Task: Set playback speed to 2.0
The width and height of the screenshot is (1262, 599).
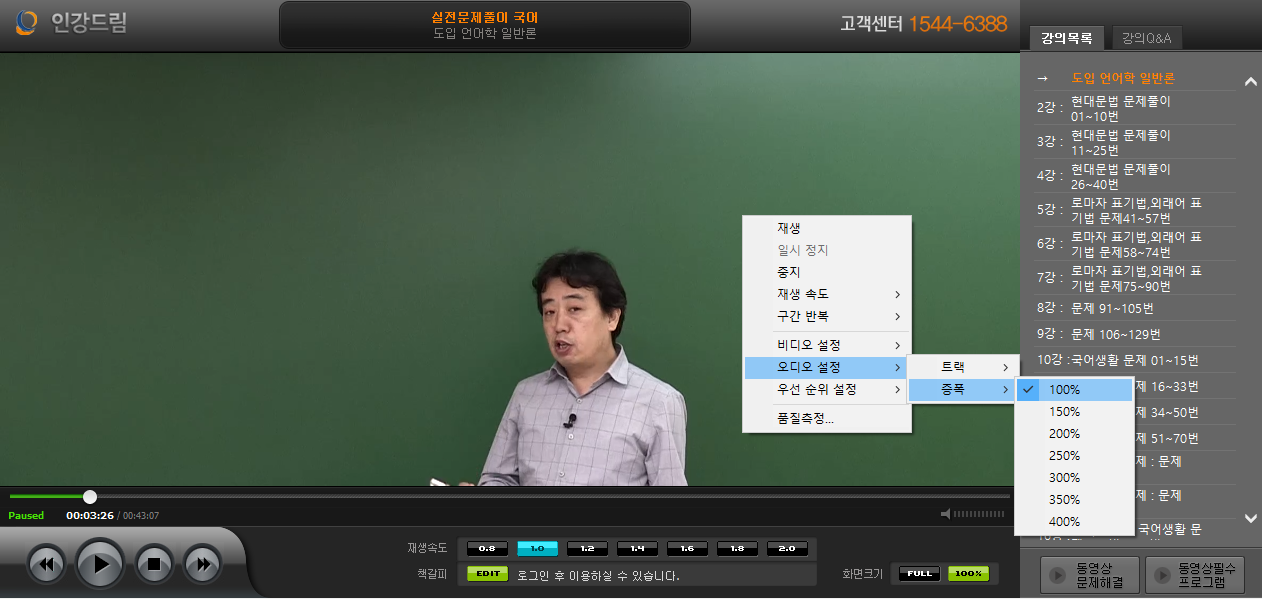Action: 787,548
